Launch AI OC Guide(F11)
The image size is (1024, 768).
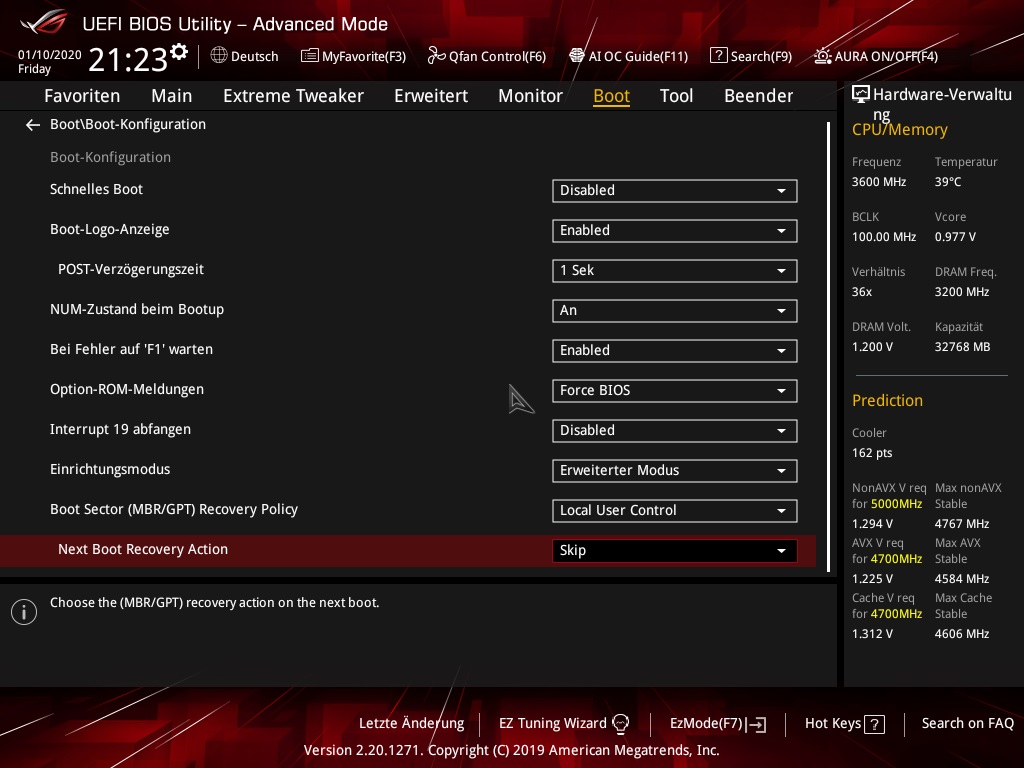click(628, 56)
